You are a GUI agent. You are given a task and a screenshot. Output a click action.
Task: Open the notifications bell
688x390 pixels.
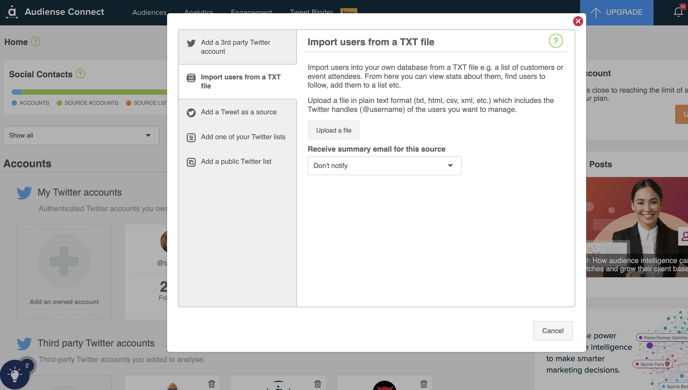coord(678,12)
